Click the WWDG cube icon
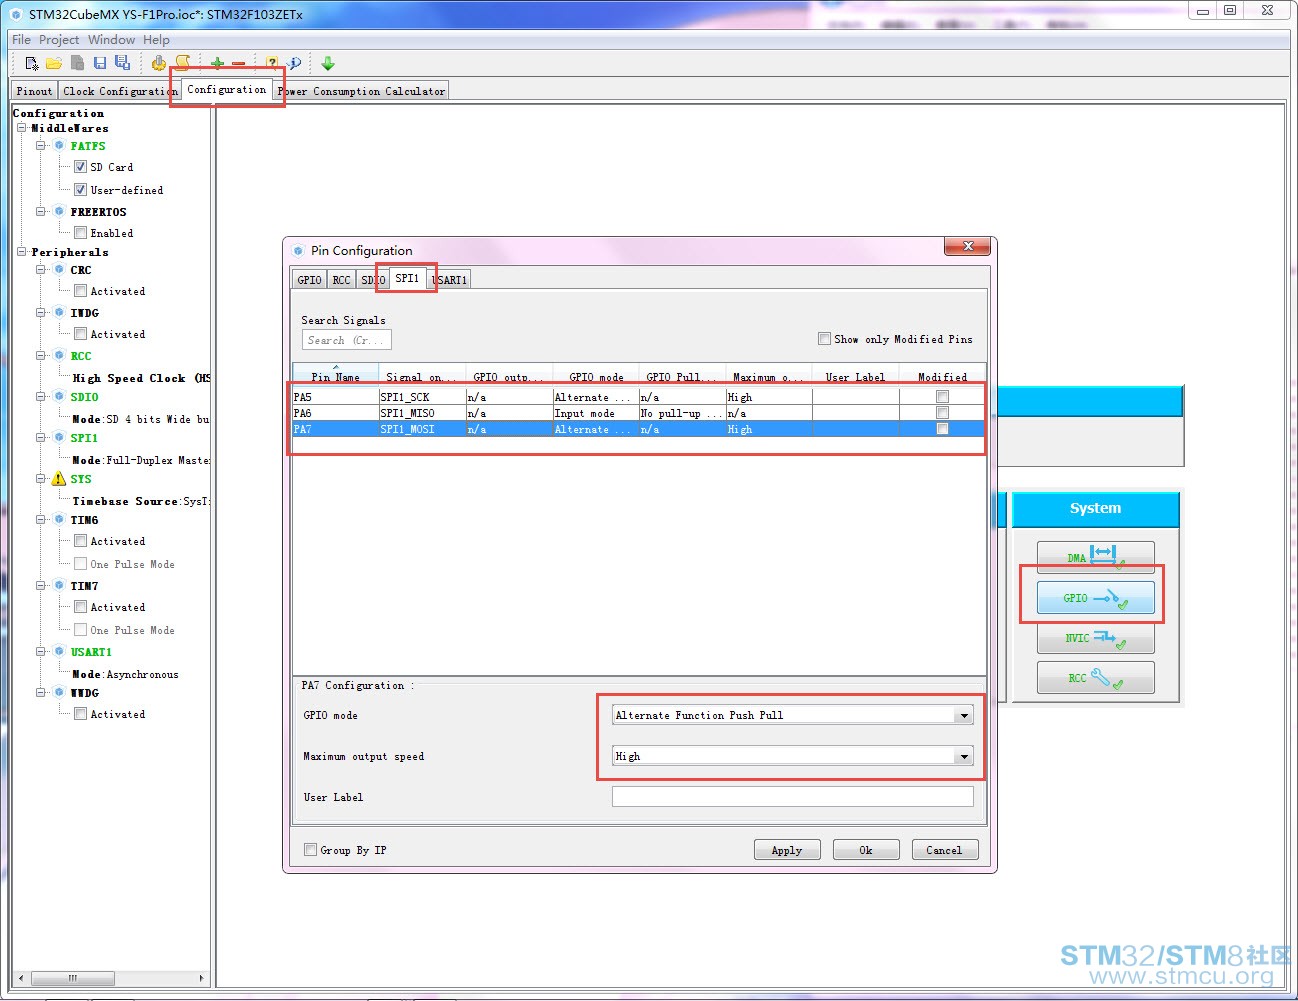Viewport: 1298px width, 1001px height. (x=59, y=693)
